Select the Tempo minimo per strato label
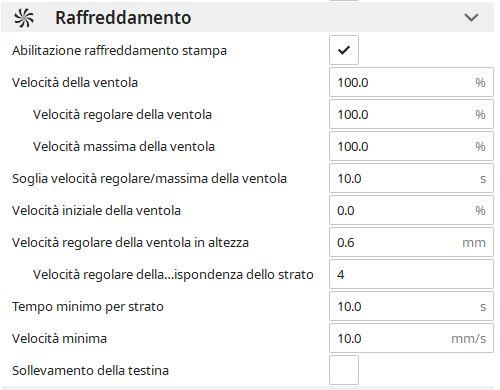Viewport: 500px width, 390px height. pyautogui.click(x=88, y=307)
